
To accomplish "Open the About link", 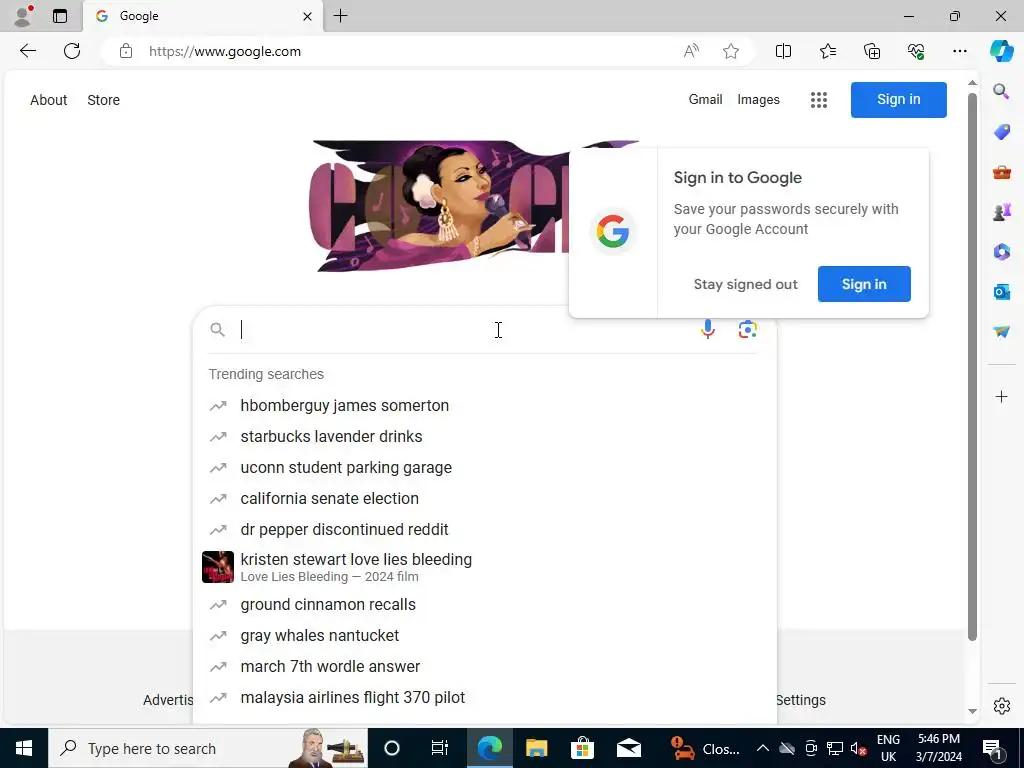I will [48, 100].
